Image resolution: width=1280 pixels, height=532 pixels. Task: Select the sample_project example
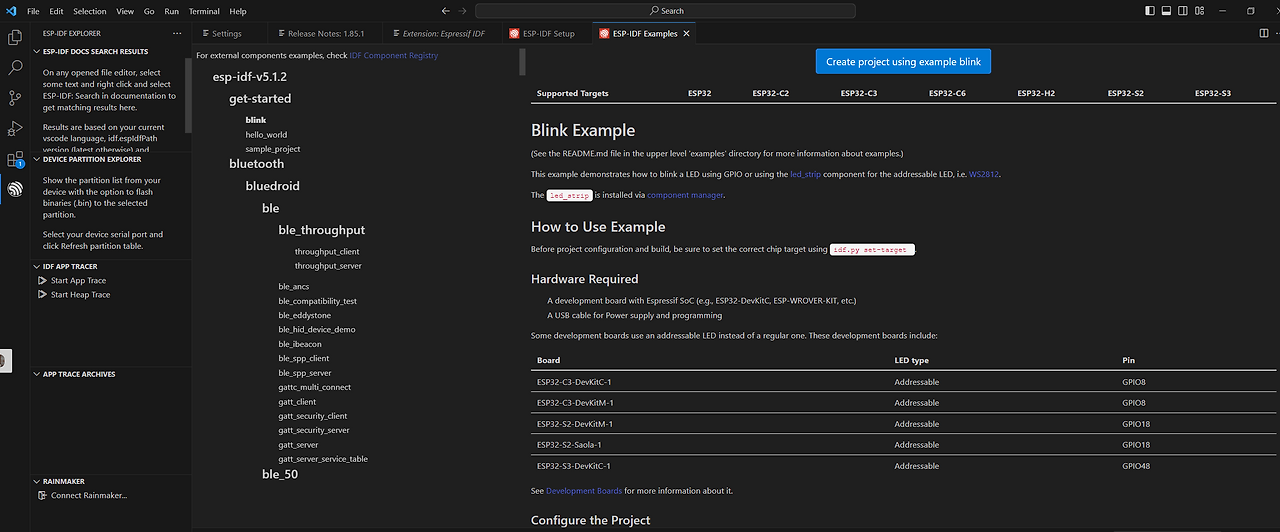(x=273, y=149)
